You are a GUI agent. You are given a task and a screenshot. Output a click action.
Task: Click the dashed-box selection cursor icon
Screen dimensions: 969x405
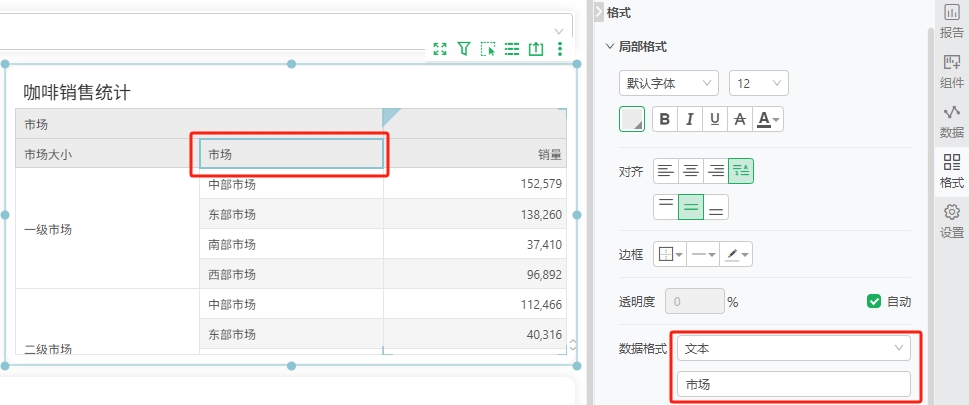488,48
